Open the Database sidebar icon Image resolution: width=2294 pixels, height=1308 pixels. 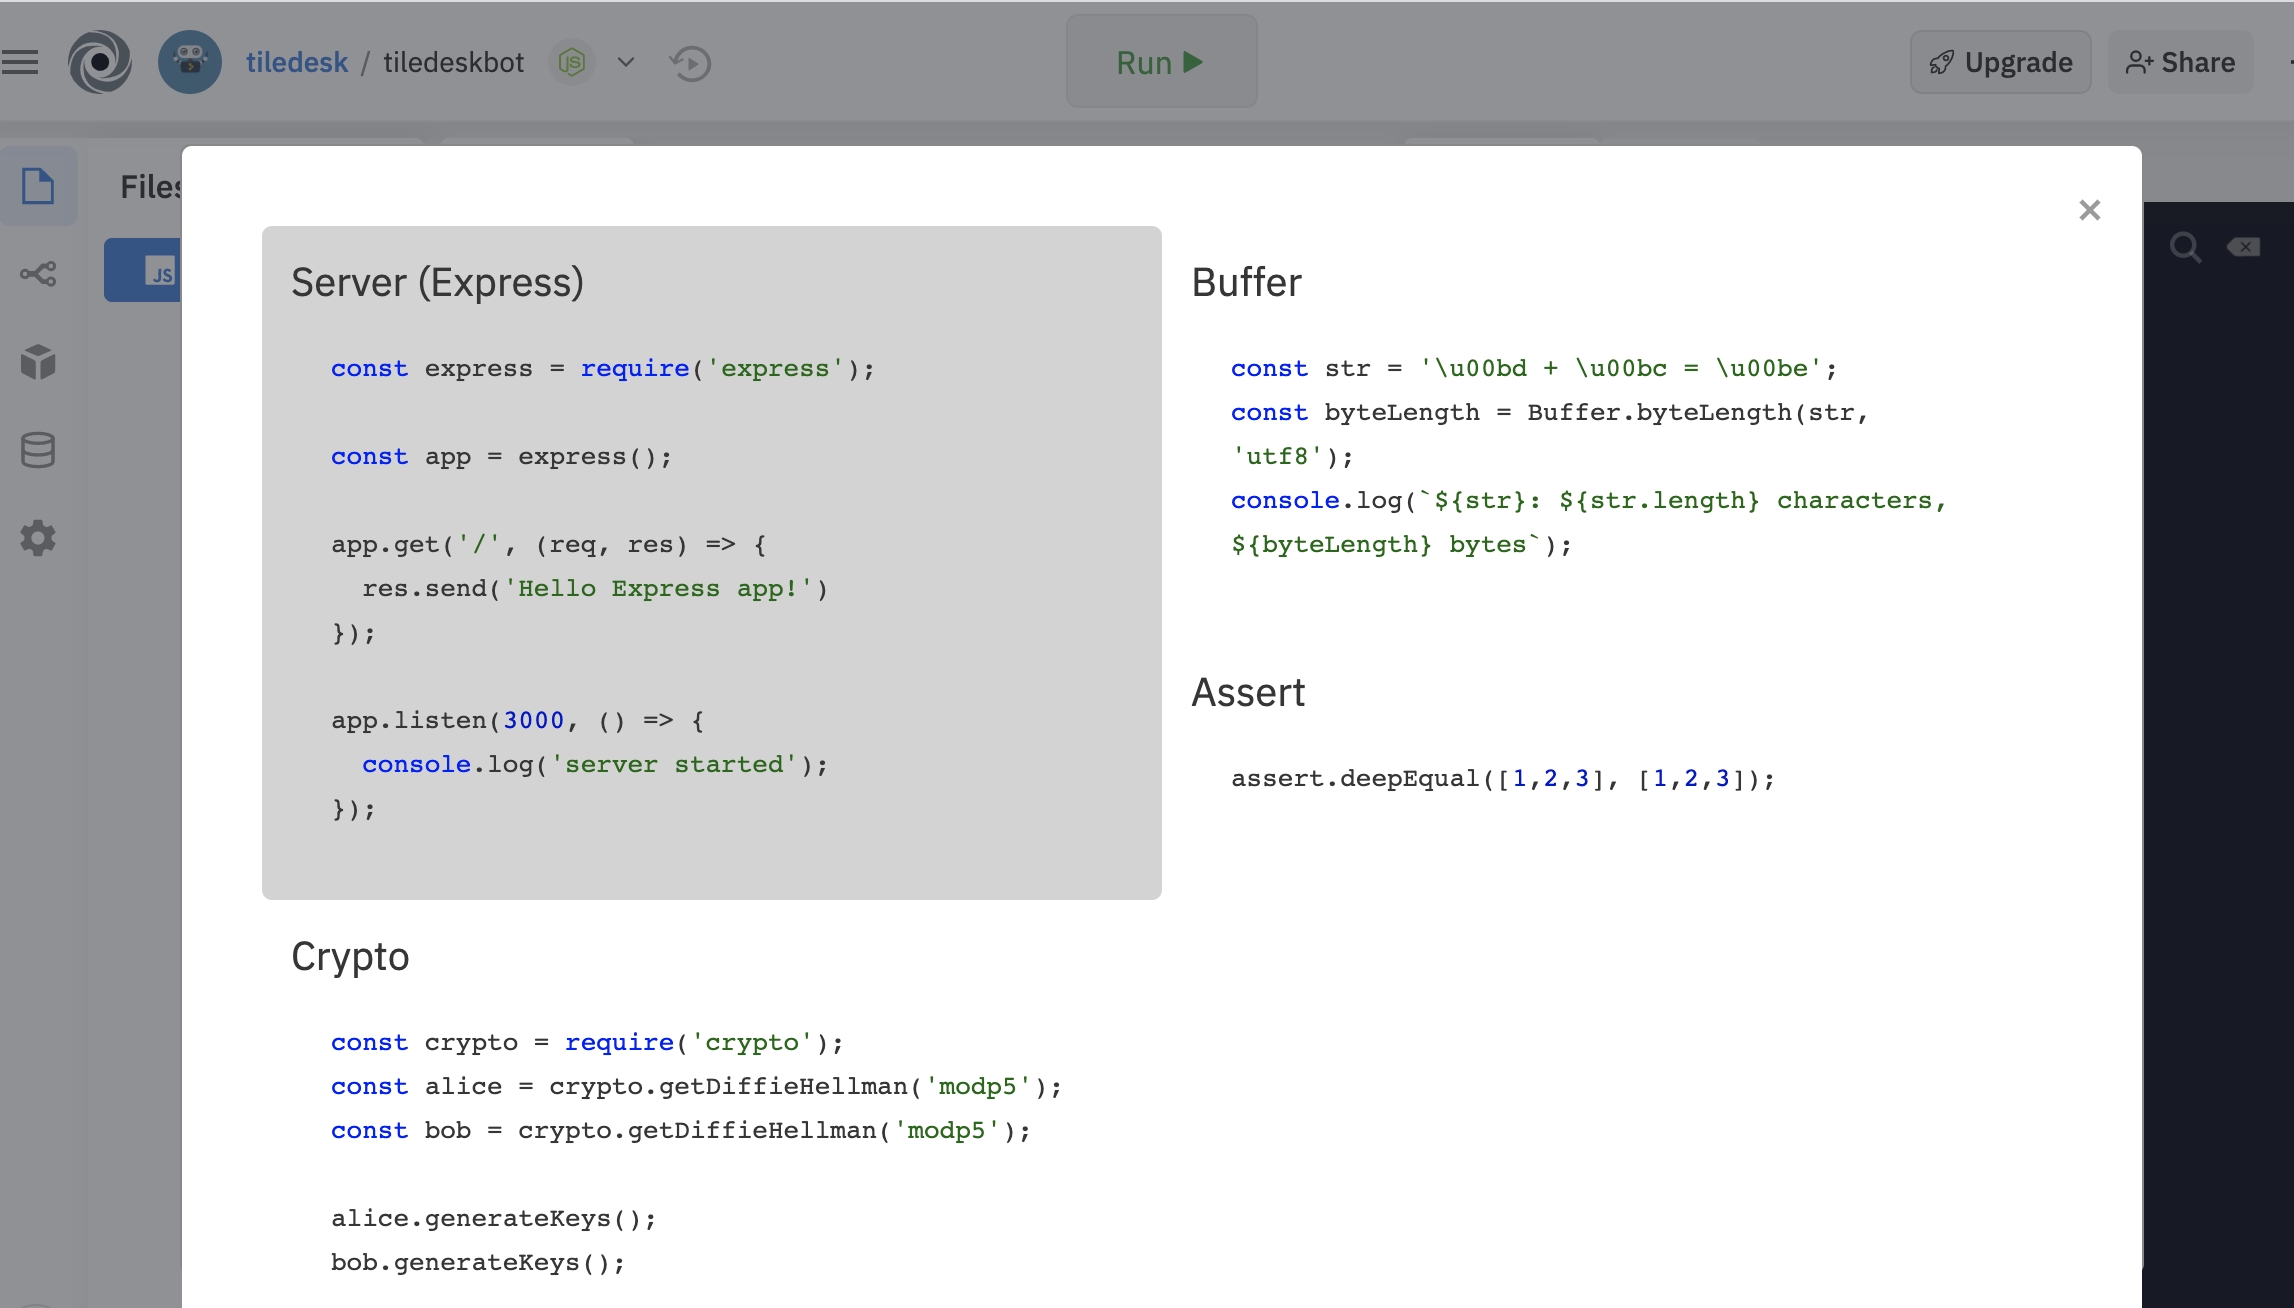[38, 450]
